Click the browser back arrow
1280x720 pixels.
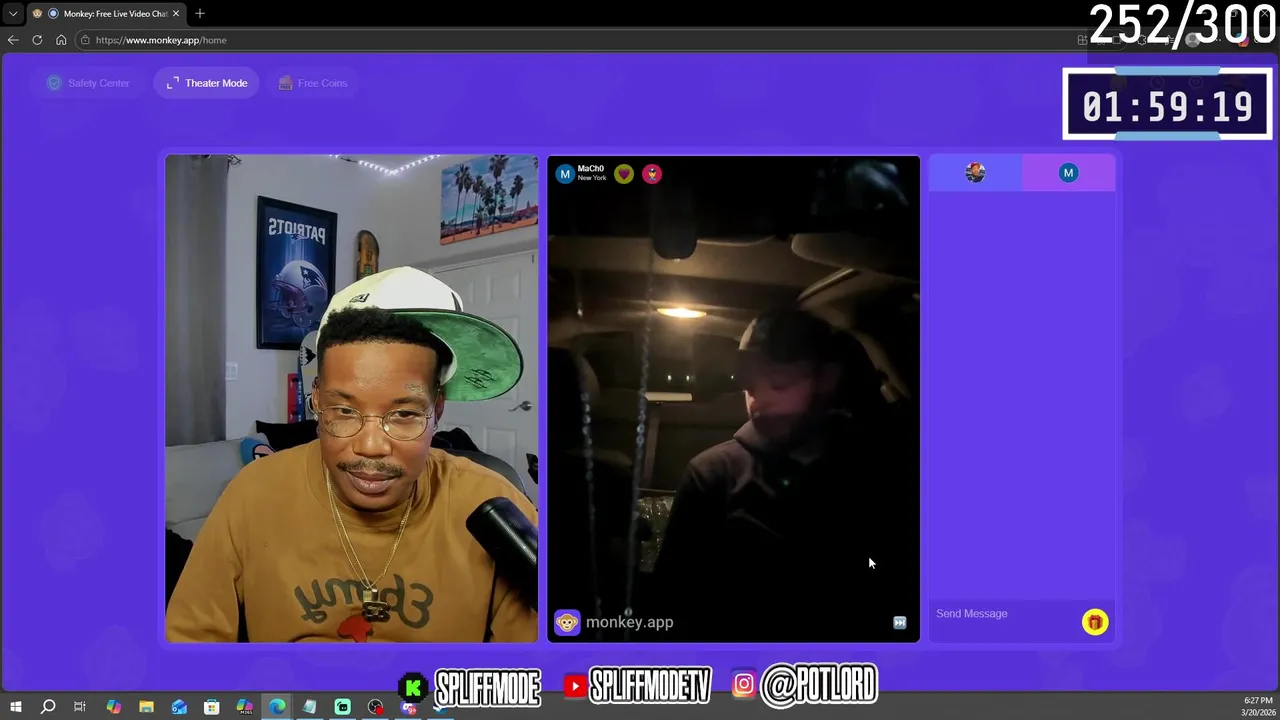13,40
